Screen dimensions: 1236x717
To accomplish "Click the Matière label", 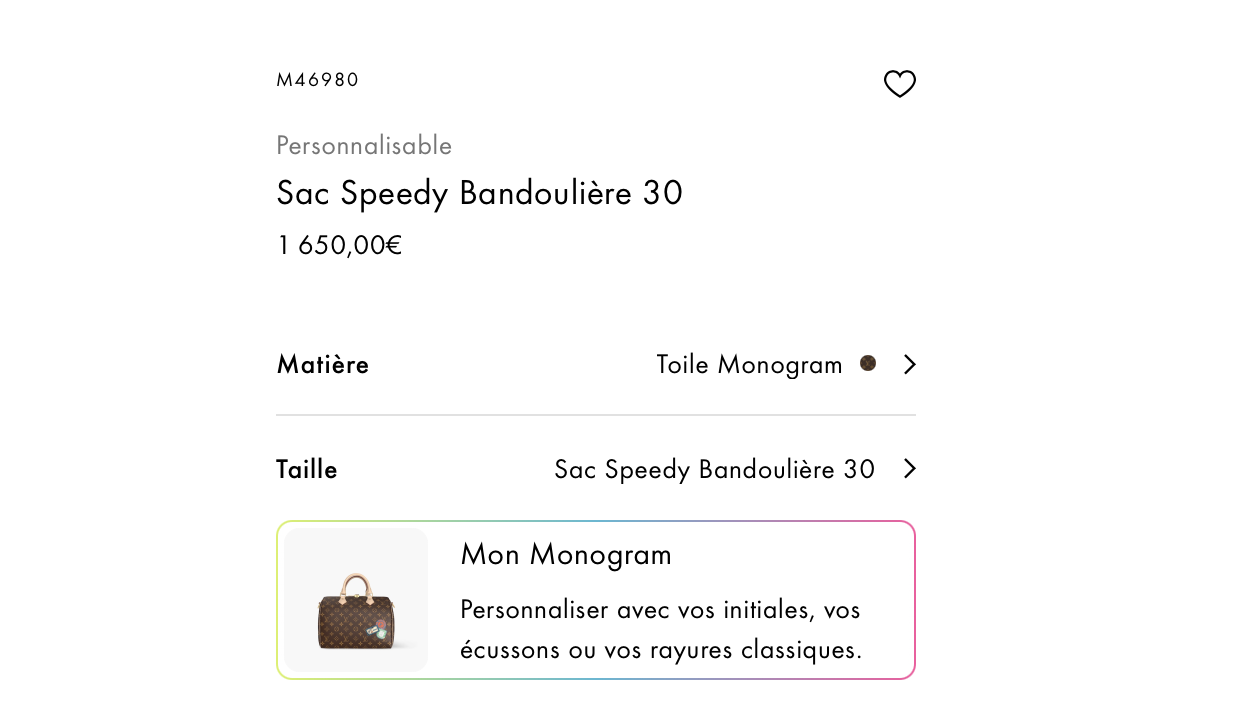I will [x=323, y=365].
